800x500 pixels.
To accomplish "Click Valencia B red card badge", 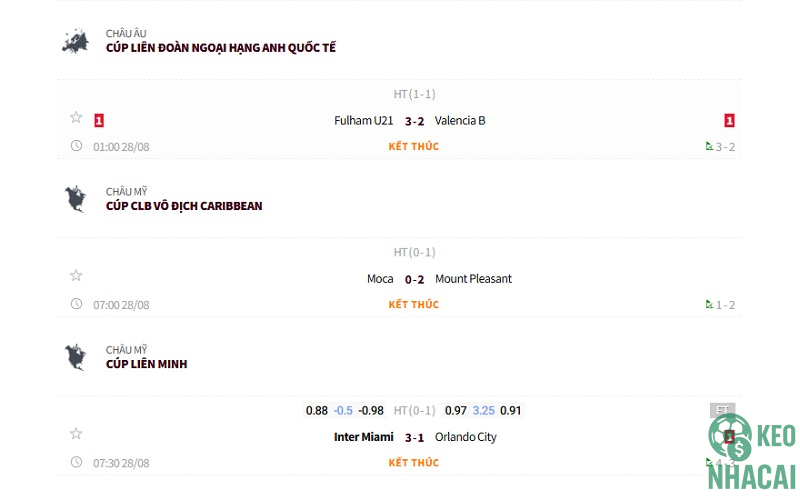I will (730, 121).
